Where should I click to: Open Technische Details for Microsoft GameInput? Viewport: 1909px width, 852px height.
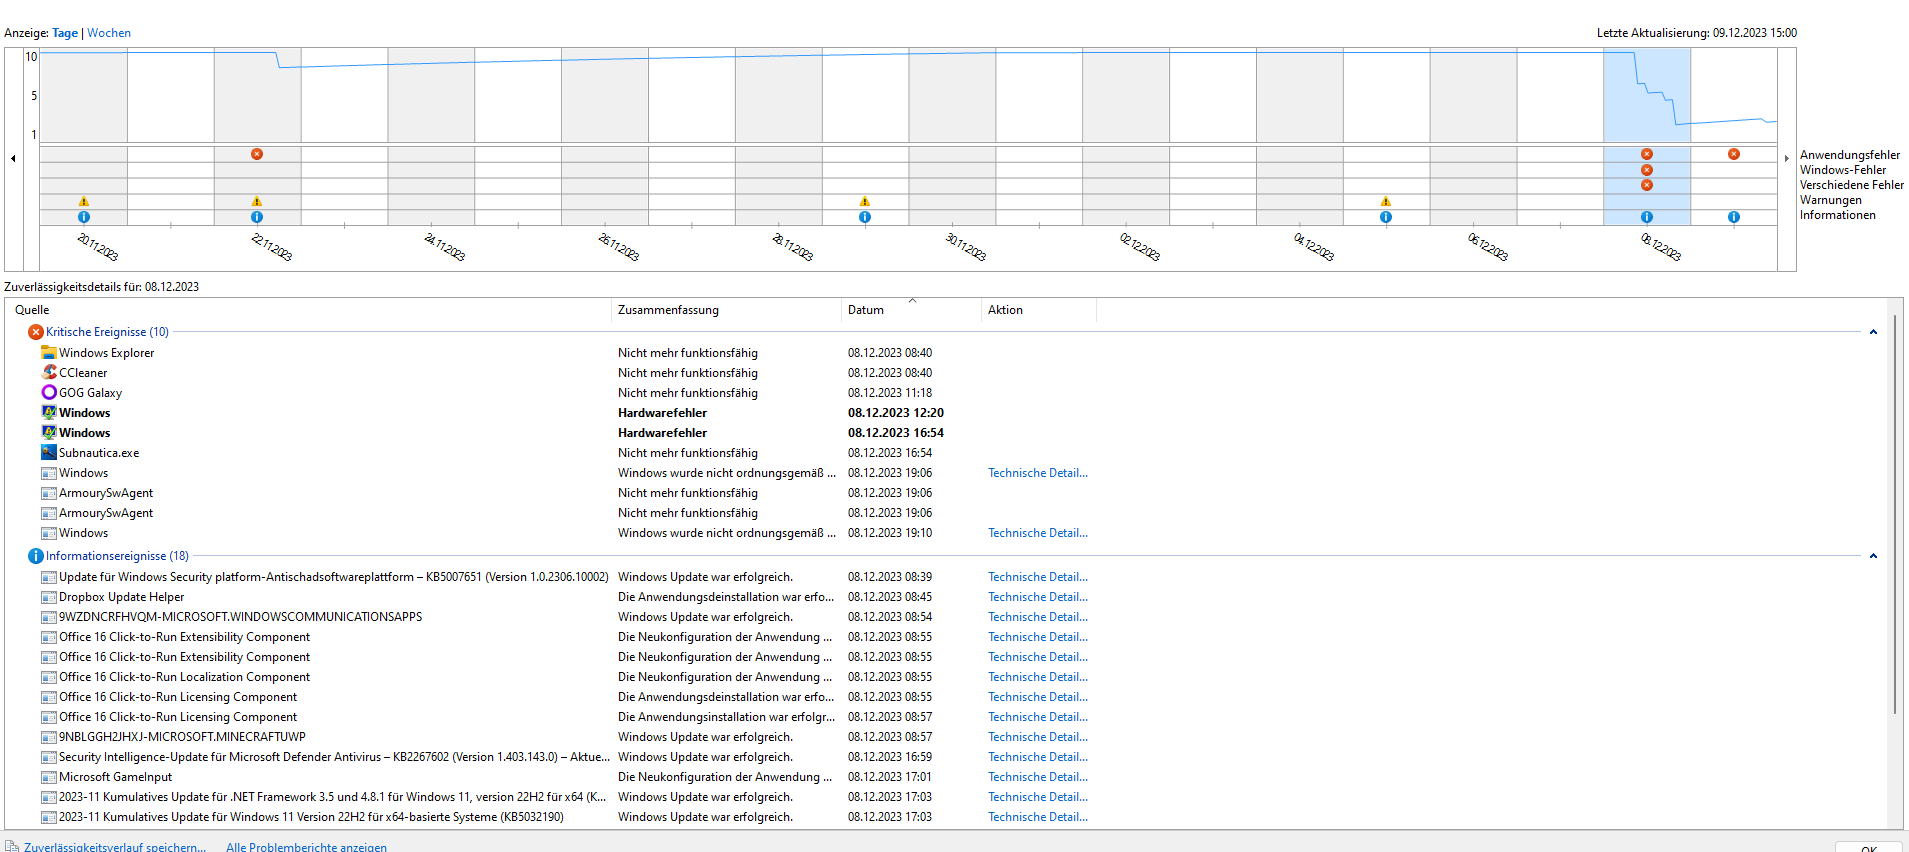[x=1038, y=777]
